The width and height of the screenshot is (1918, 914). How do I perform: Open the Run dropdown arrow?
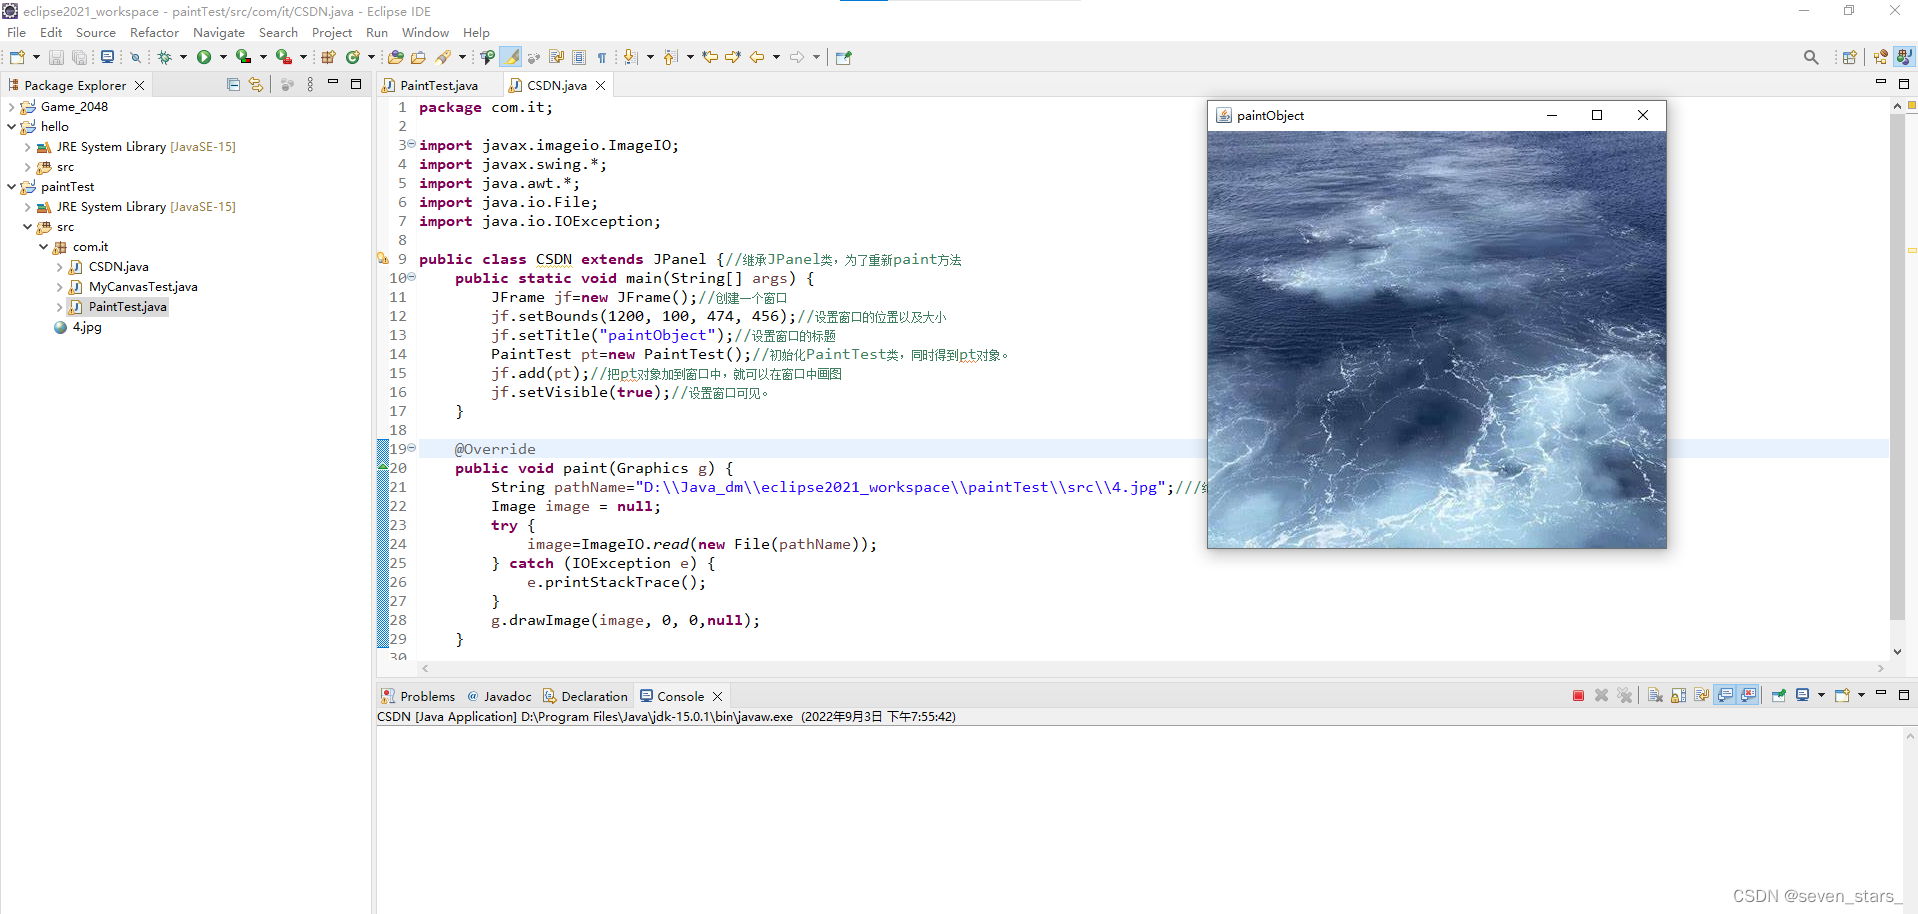click(223, 57)
